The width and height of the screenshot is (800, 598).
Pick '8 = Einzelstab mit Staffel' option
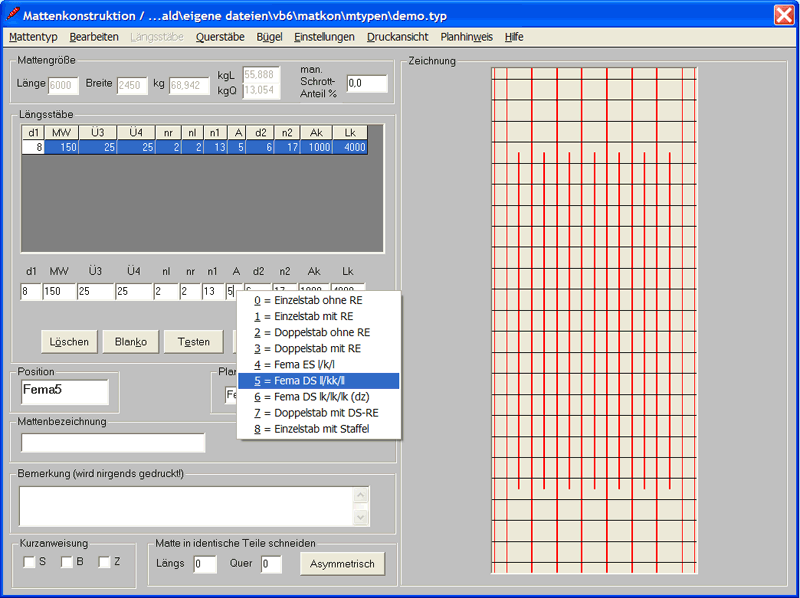pyautogui.click(x=318, y=429)
